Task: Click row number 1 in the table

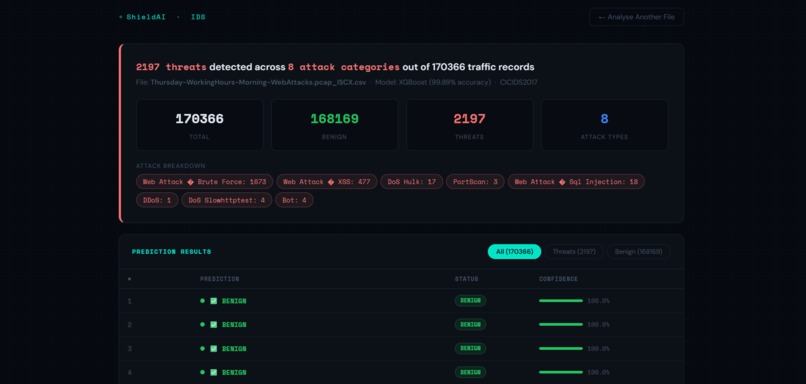Action: click(130, 301)
